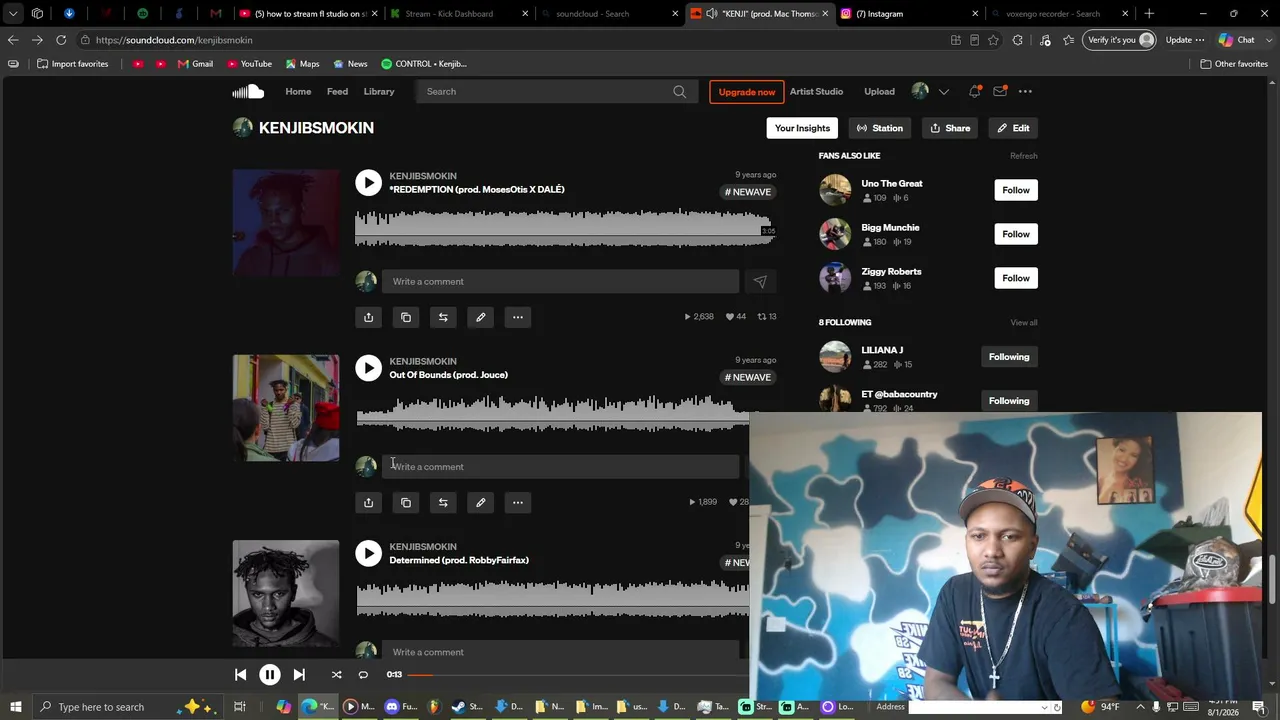Open Your Insights
Viewport: 1280px width, 720px height.
click(802, 128)
